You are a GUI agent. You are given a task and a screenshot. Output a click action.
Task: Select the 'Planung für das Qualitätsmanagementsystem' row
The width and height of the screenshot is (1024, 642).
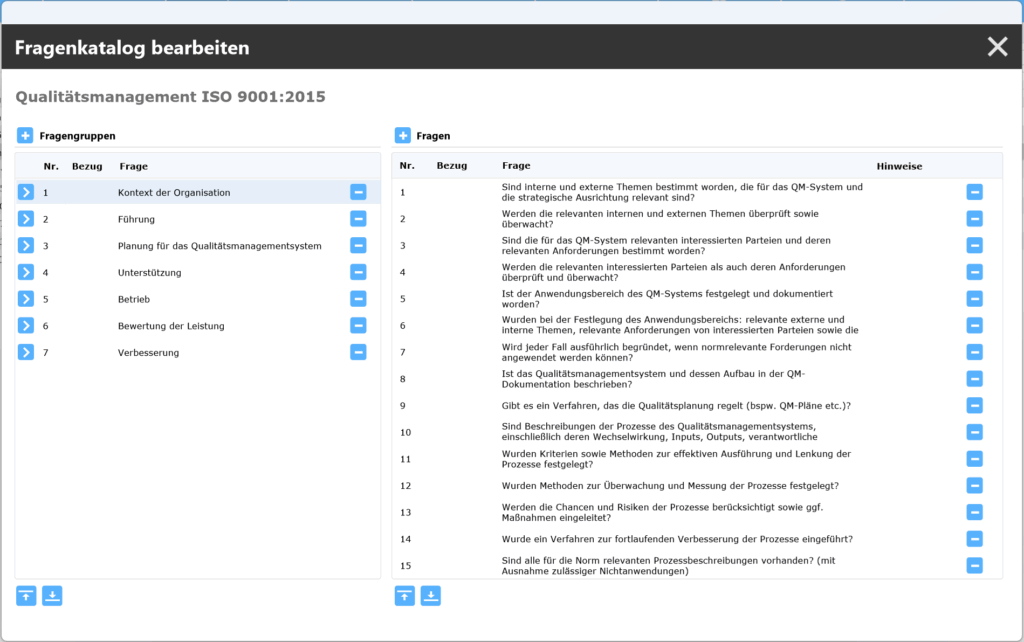tap(219, 246)
